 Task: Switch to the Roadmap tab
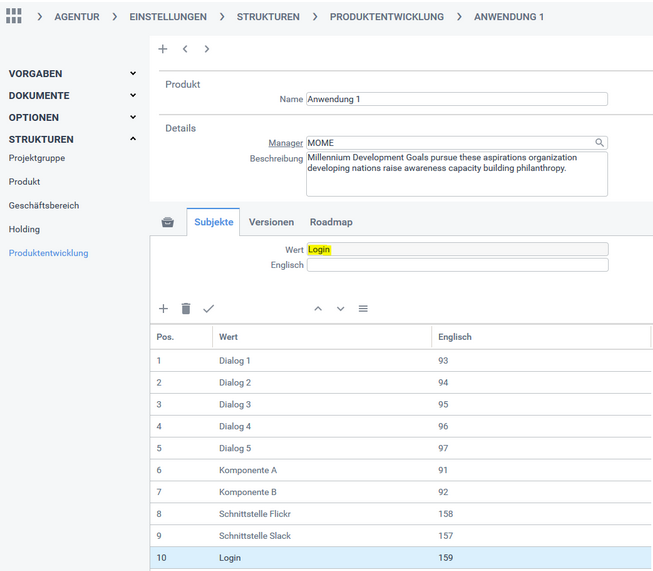tap(331, 222)
